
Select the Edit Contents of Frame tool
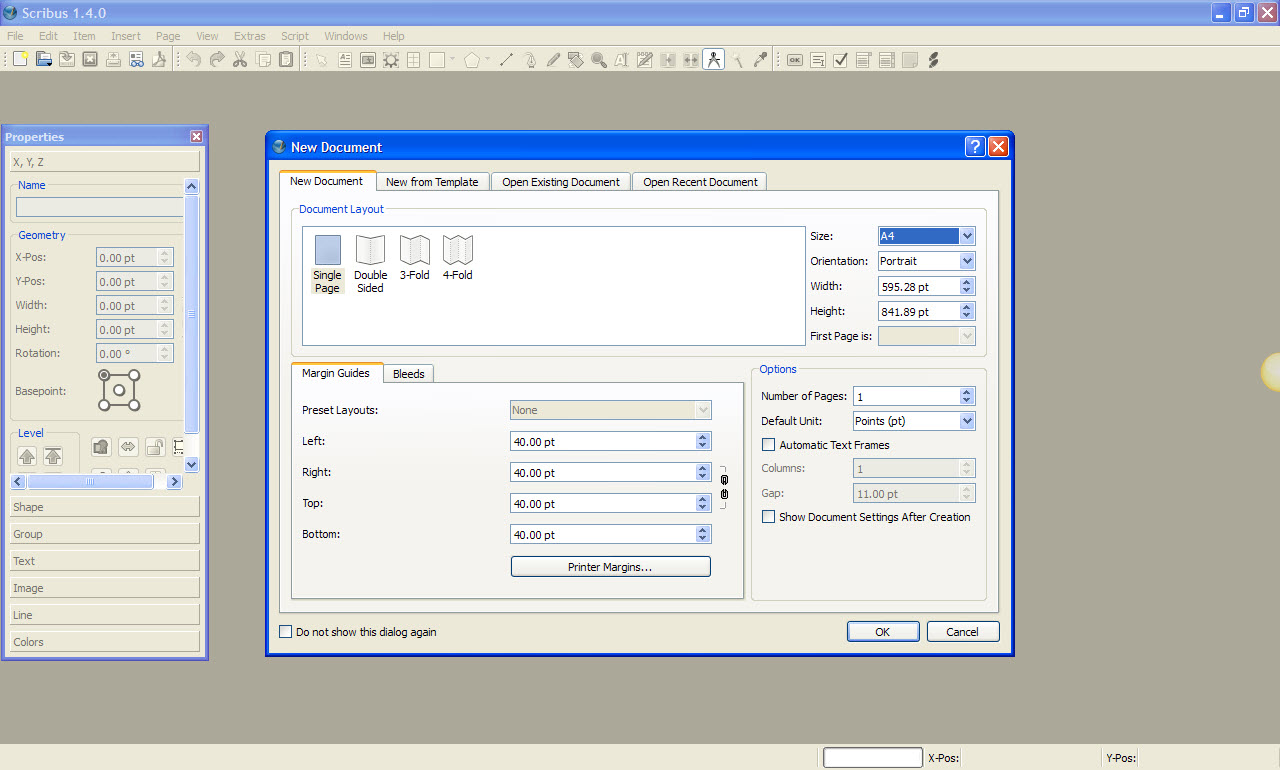click(x=621, y=59)
